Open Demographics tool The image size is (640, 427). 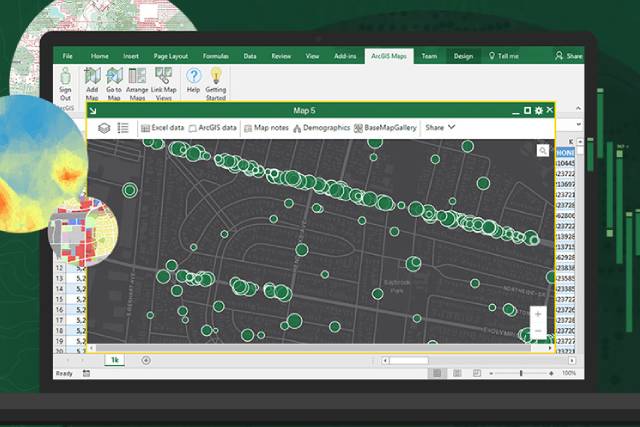[322, 128]
